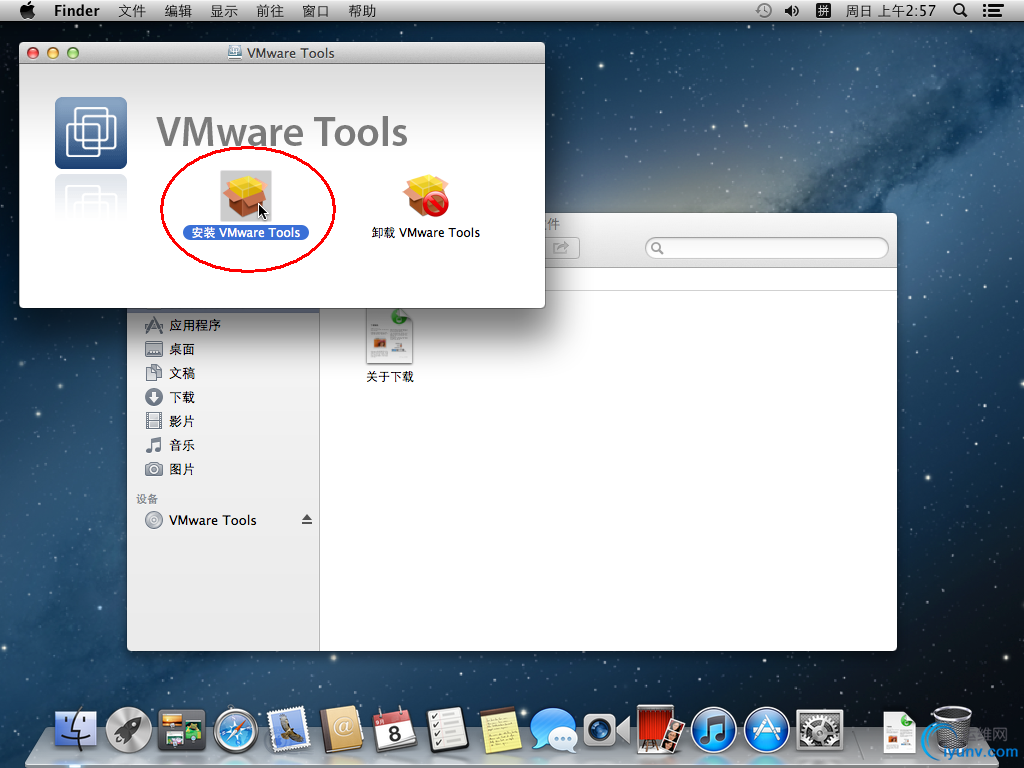The height and width of the screenshot is (768, 1024).
Task: Click the volume icon in menu bar
Action: click(792, 10)
